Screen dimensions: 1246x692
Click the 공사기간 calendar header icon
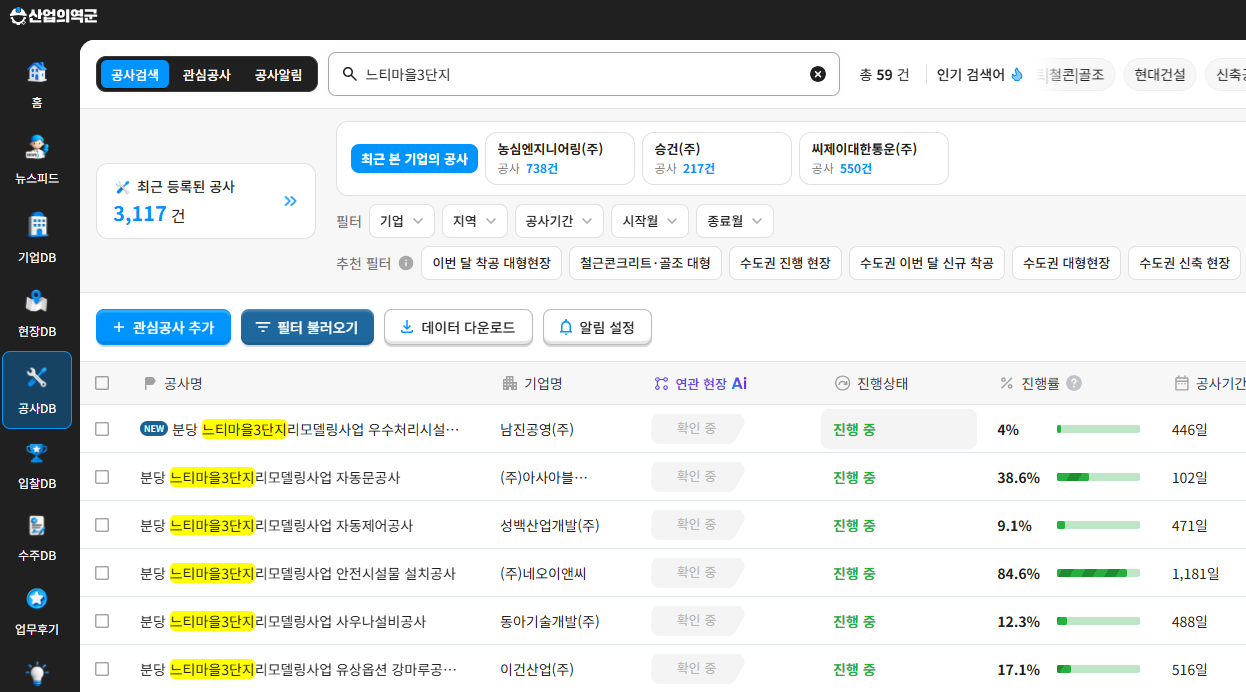point(1181,383)
